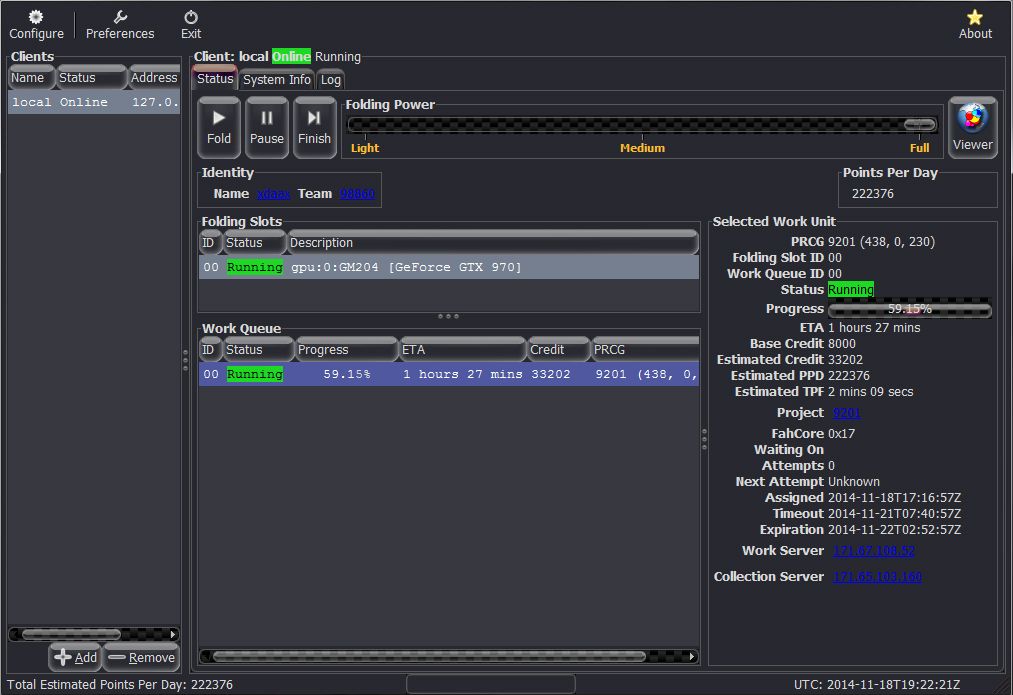Click Folding Slots Description column header
The image size is (1013, 695).
click(x=493, y=243)
